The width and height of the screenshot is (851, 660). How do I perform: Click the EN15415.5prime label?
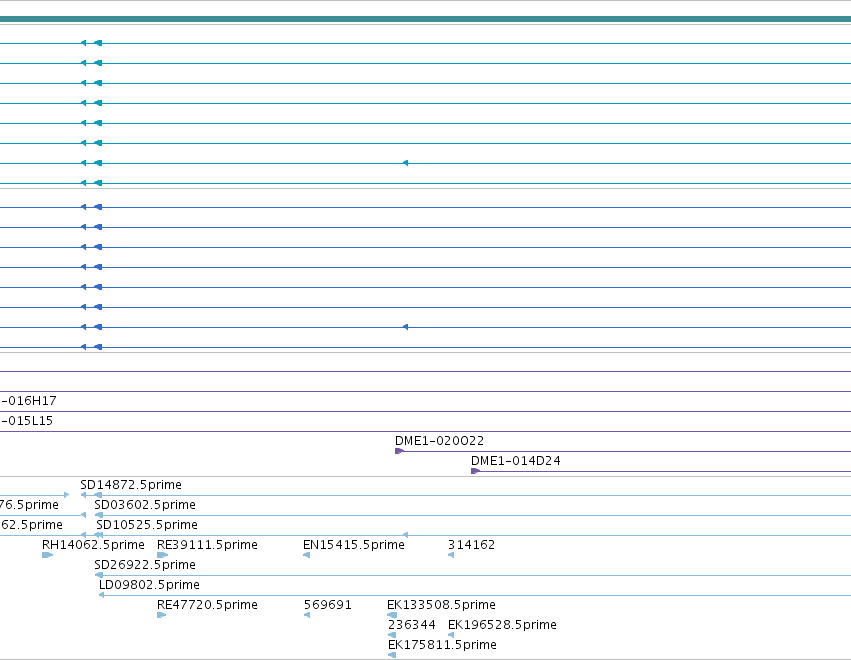pos(354,545)
